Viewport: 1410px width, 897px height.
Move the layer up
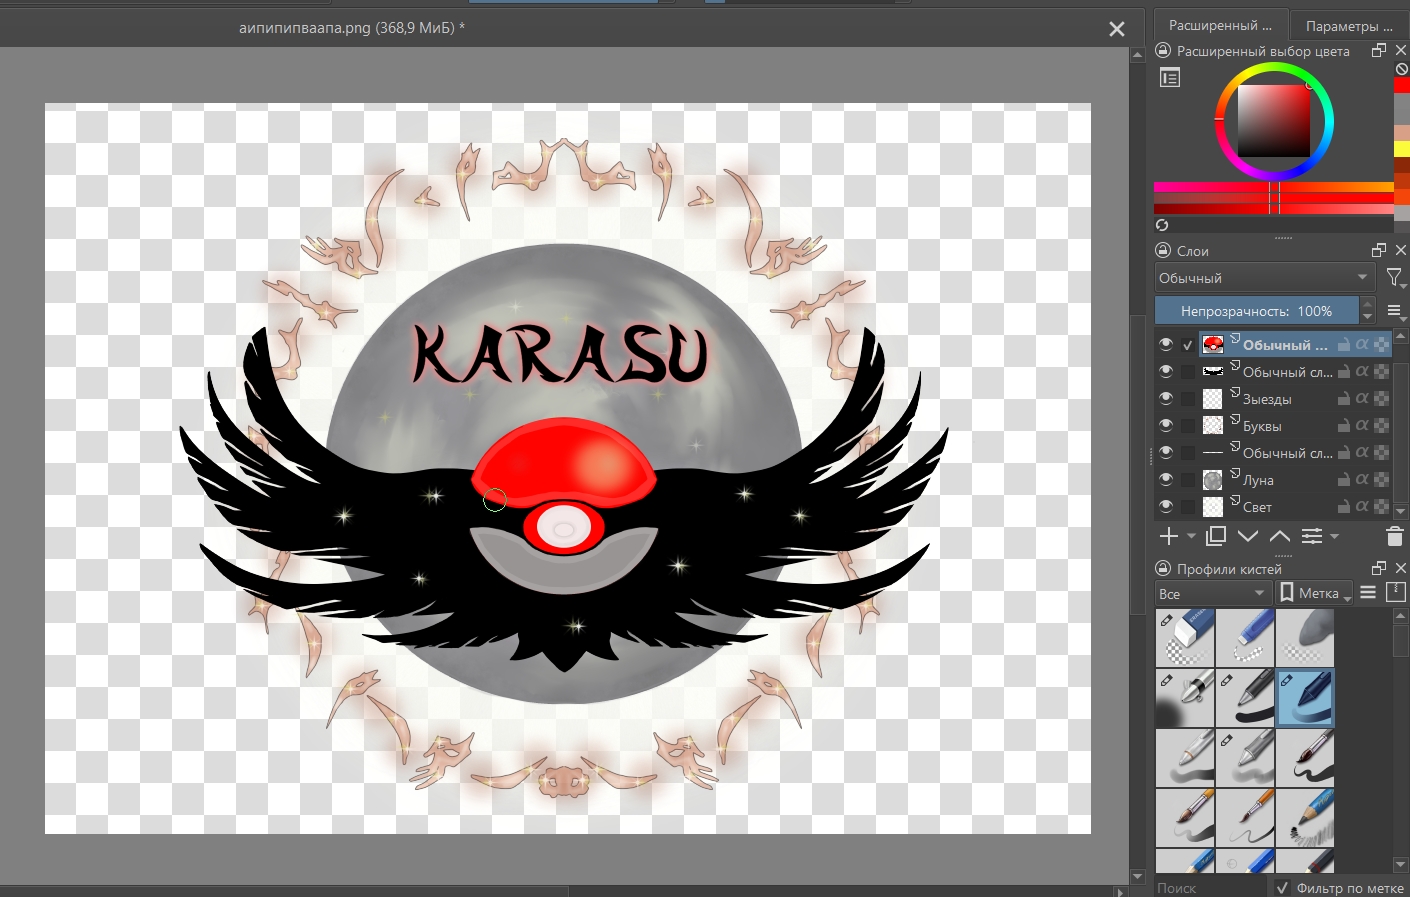coord(1280,536)
